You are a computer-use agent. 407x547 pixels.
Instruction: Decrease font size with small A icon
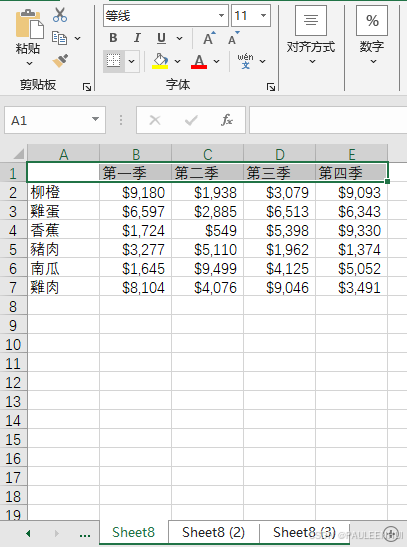[233, 38]
